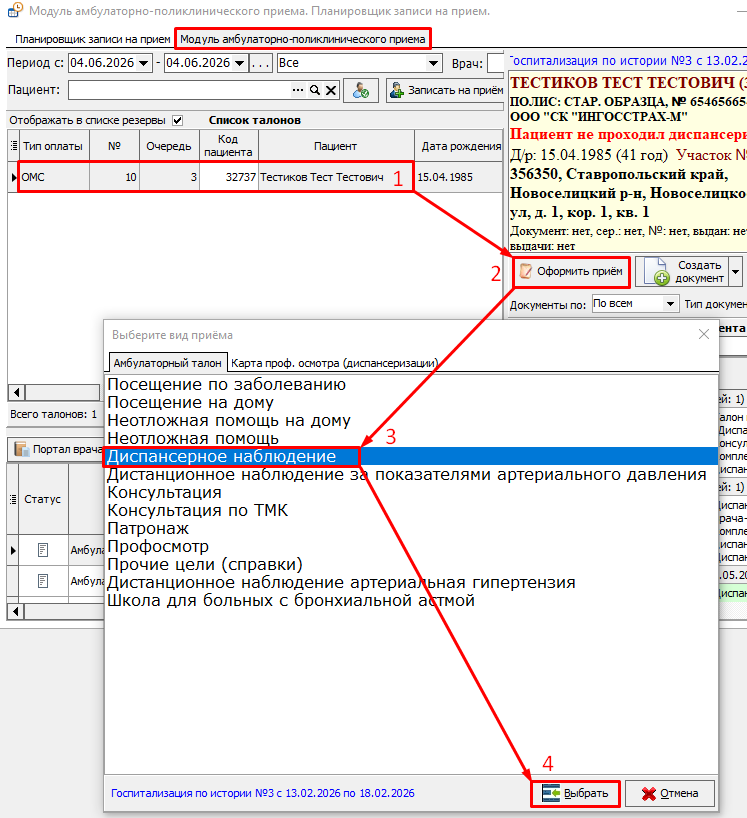Click the grid options icon in Список талонов header
The height and width of the screenshot is (818, 747).
(x=14, y=146)
